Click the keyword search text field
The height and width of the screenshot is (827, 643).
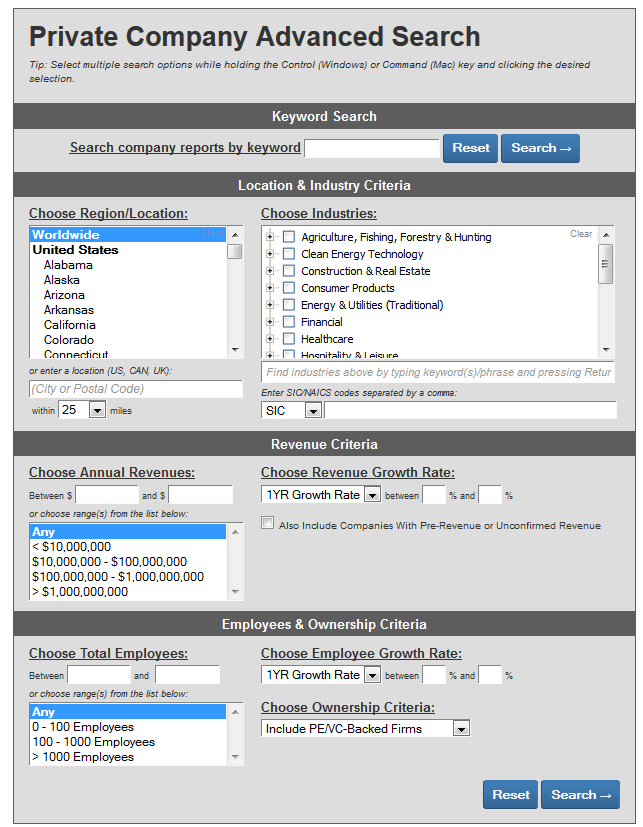pyautogui.click(x=371, y=148)
